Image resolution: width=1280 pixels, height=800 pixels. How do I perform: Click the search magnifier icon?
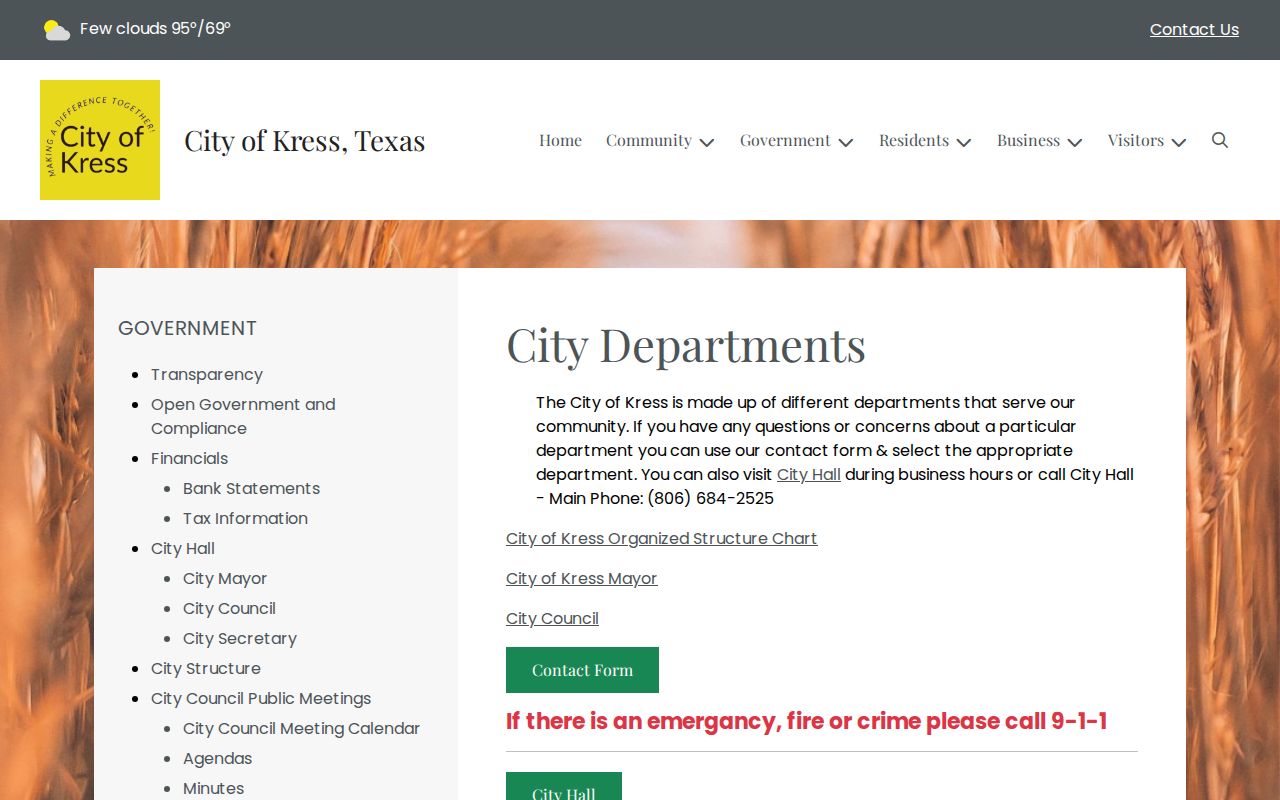point(1220,140)
